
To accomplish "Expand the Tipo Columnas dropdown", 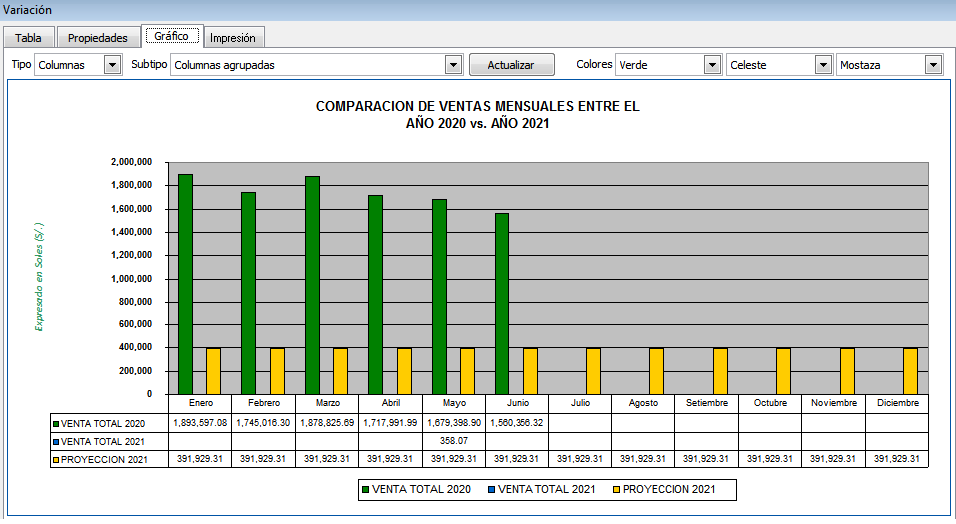I will (x=112, y=65).
